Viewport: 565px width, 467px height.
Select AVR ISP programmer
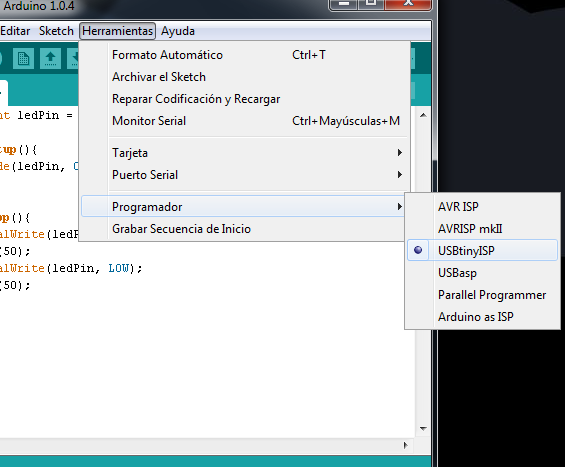(482, 207)
